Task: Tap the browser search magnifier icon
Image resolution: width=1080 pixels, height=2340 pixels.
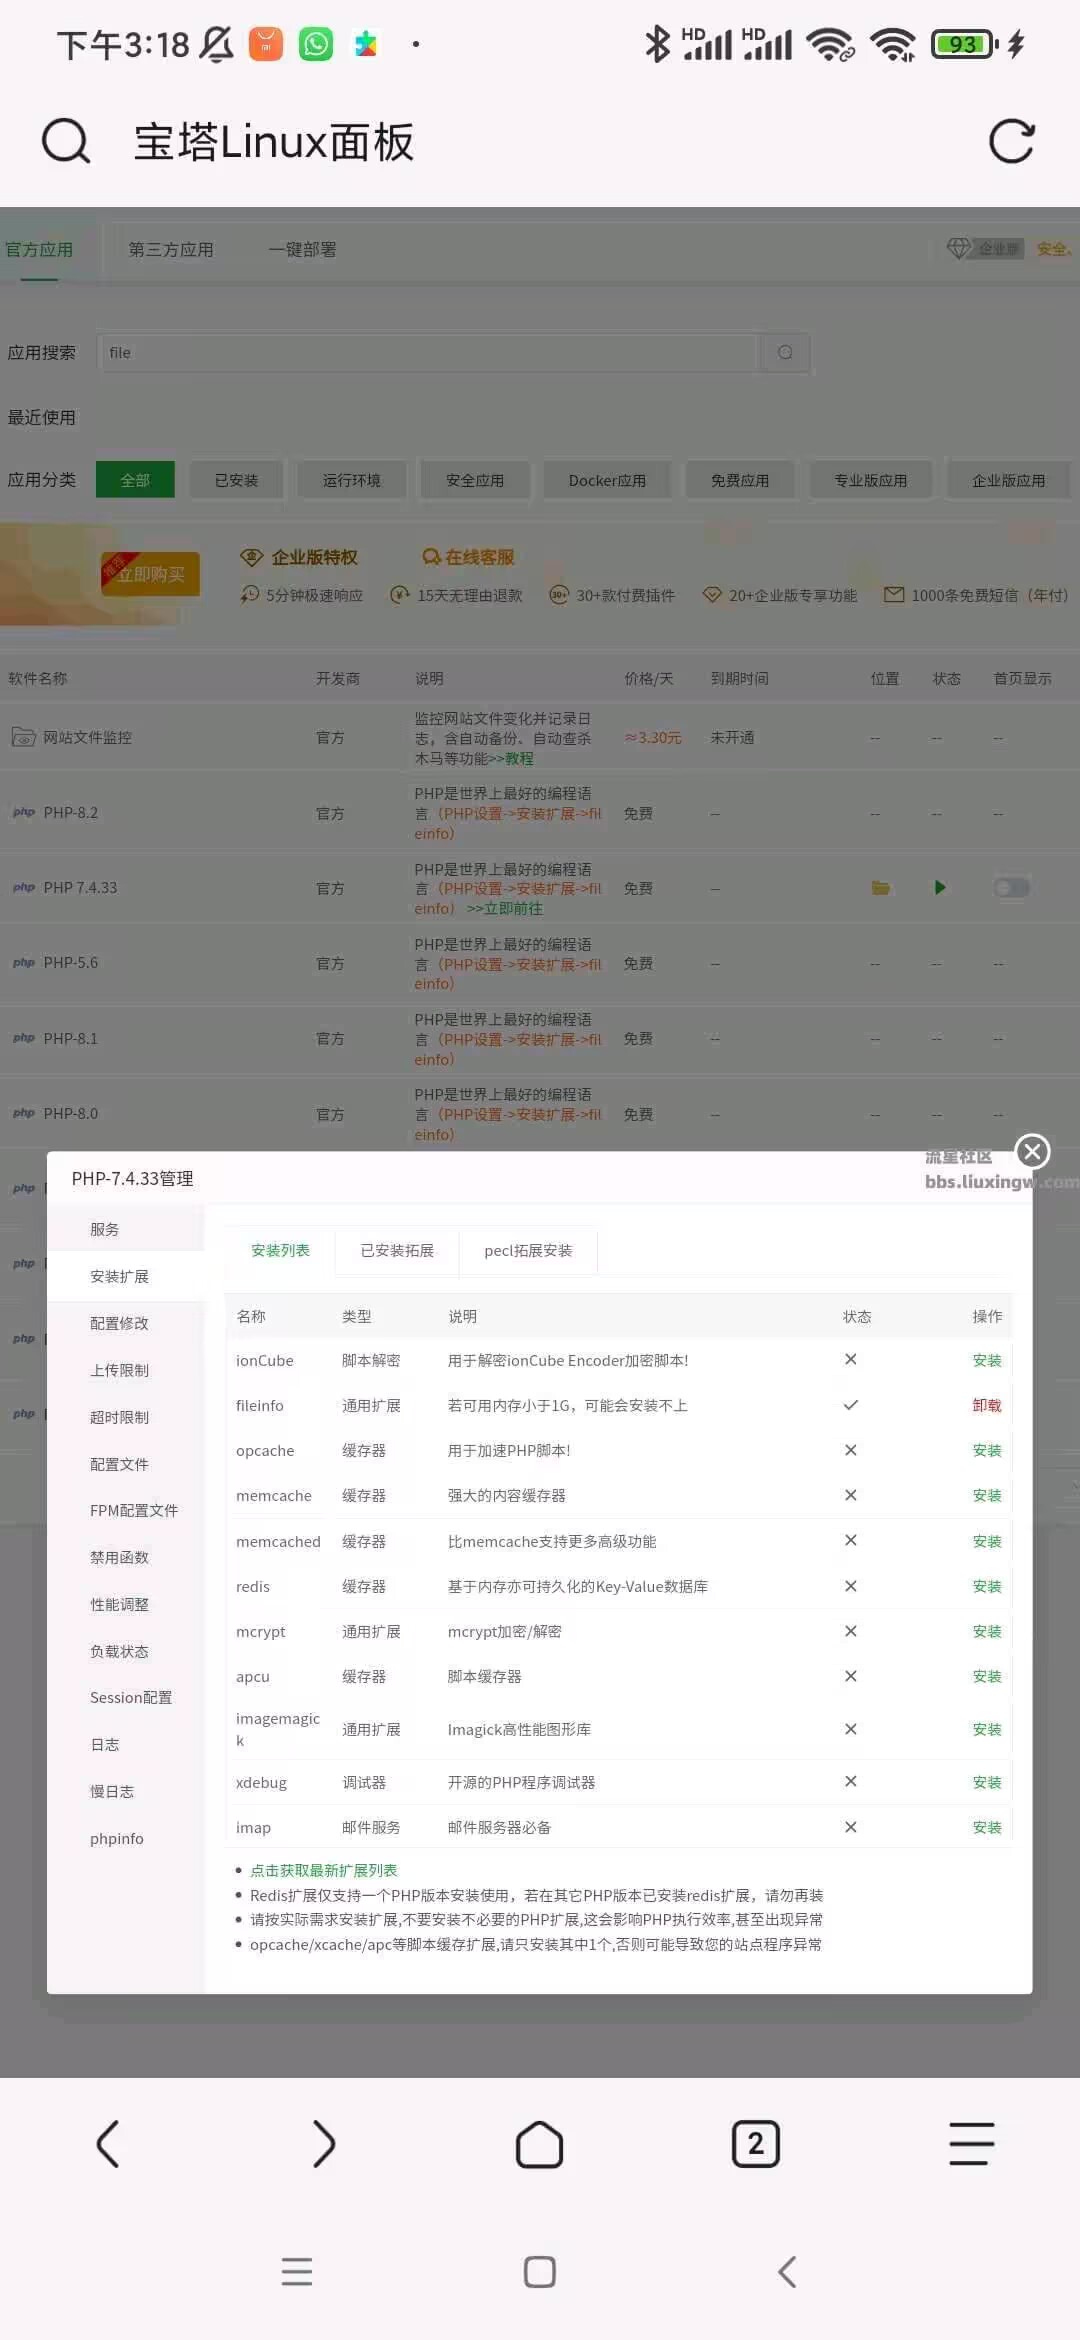Action: [66, 141]
